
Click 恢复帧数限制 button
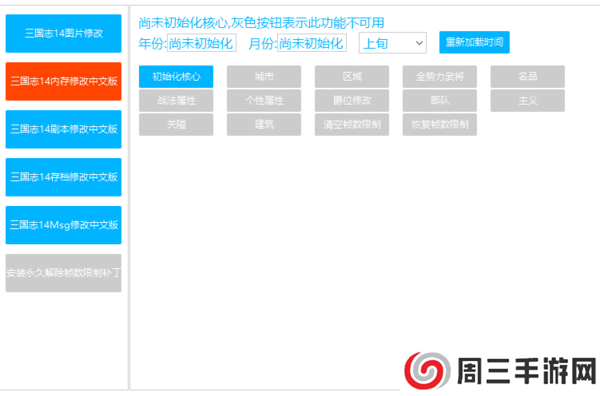[440, 124]
